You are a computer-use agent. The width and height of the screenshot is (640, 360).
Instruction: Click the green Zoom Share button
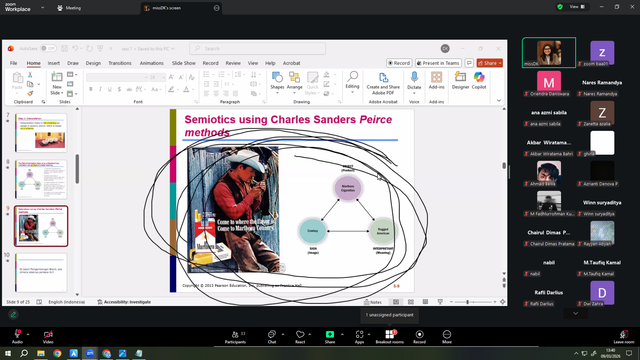pos(330,337)
